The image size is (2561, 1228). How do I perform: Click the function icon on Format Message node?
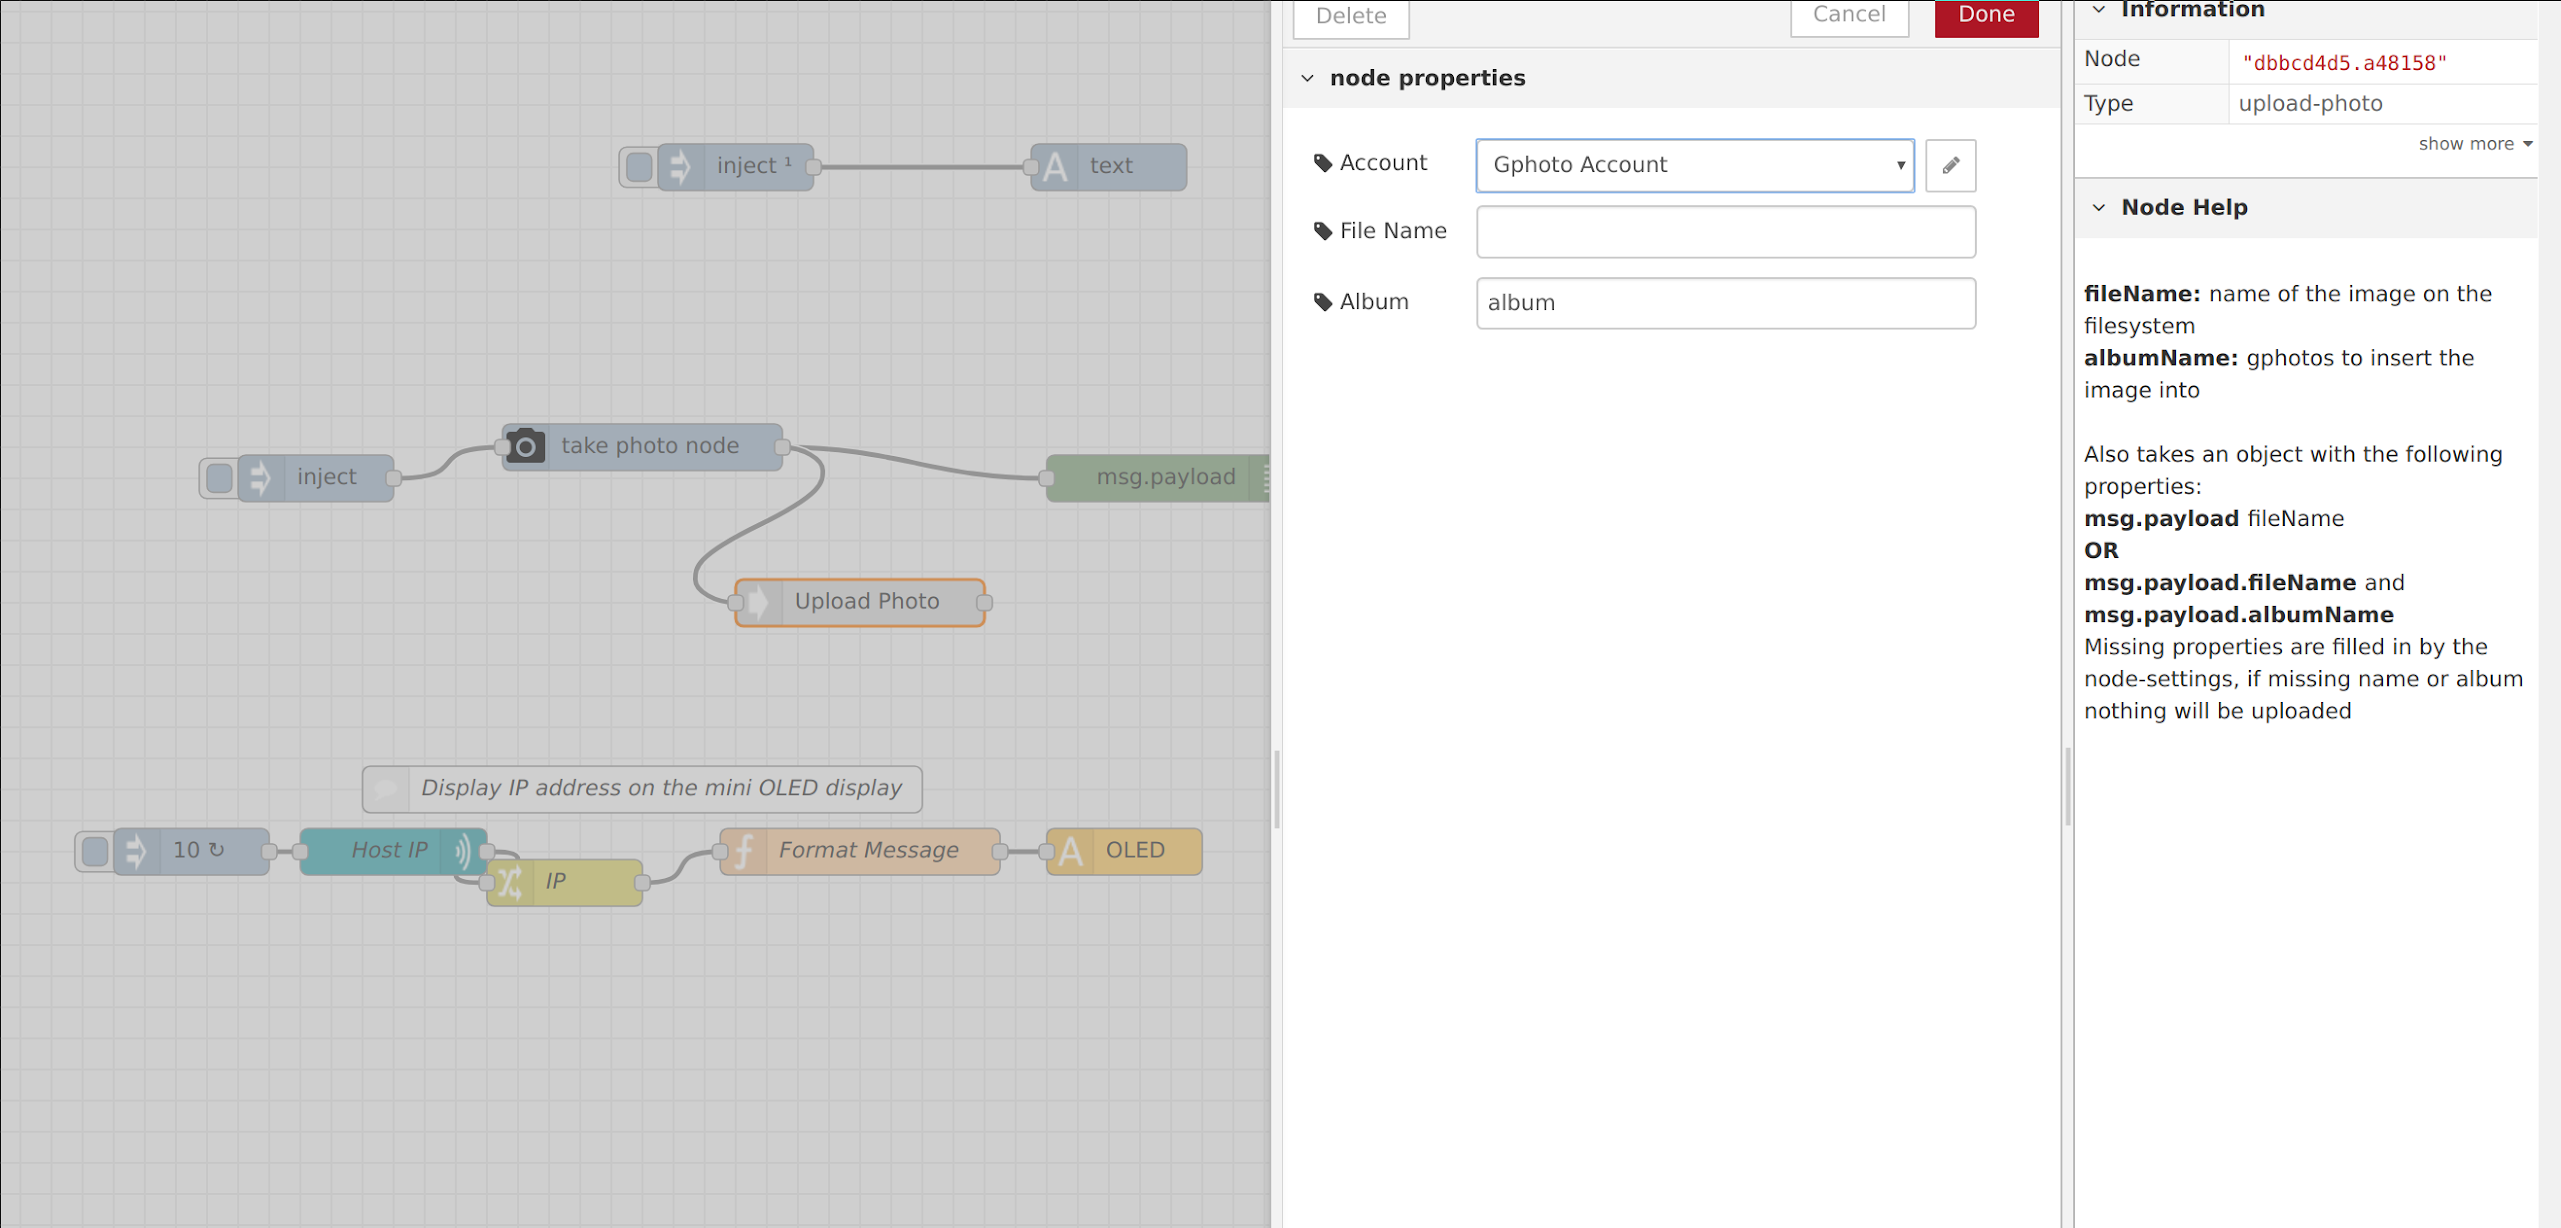pos(744,851)
